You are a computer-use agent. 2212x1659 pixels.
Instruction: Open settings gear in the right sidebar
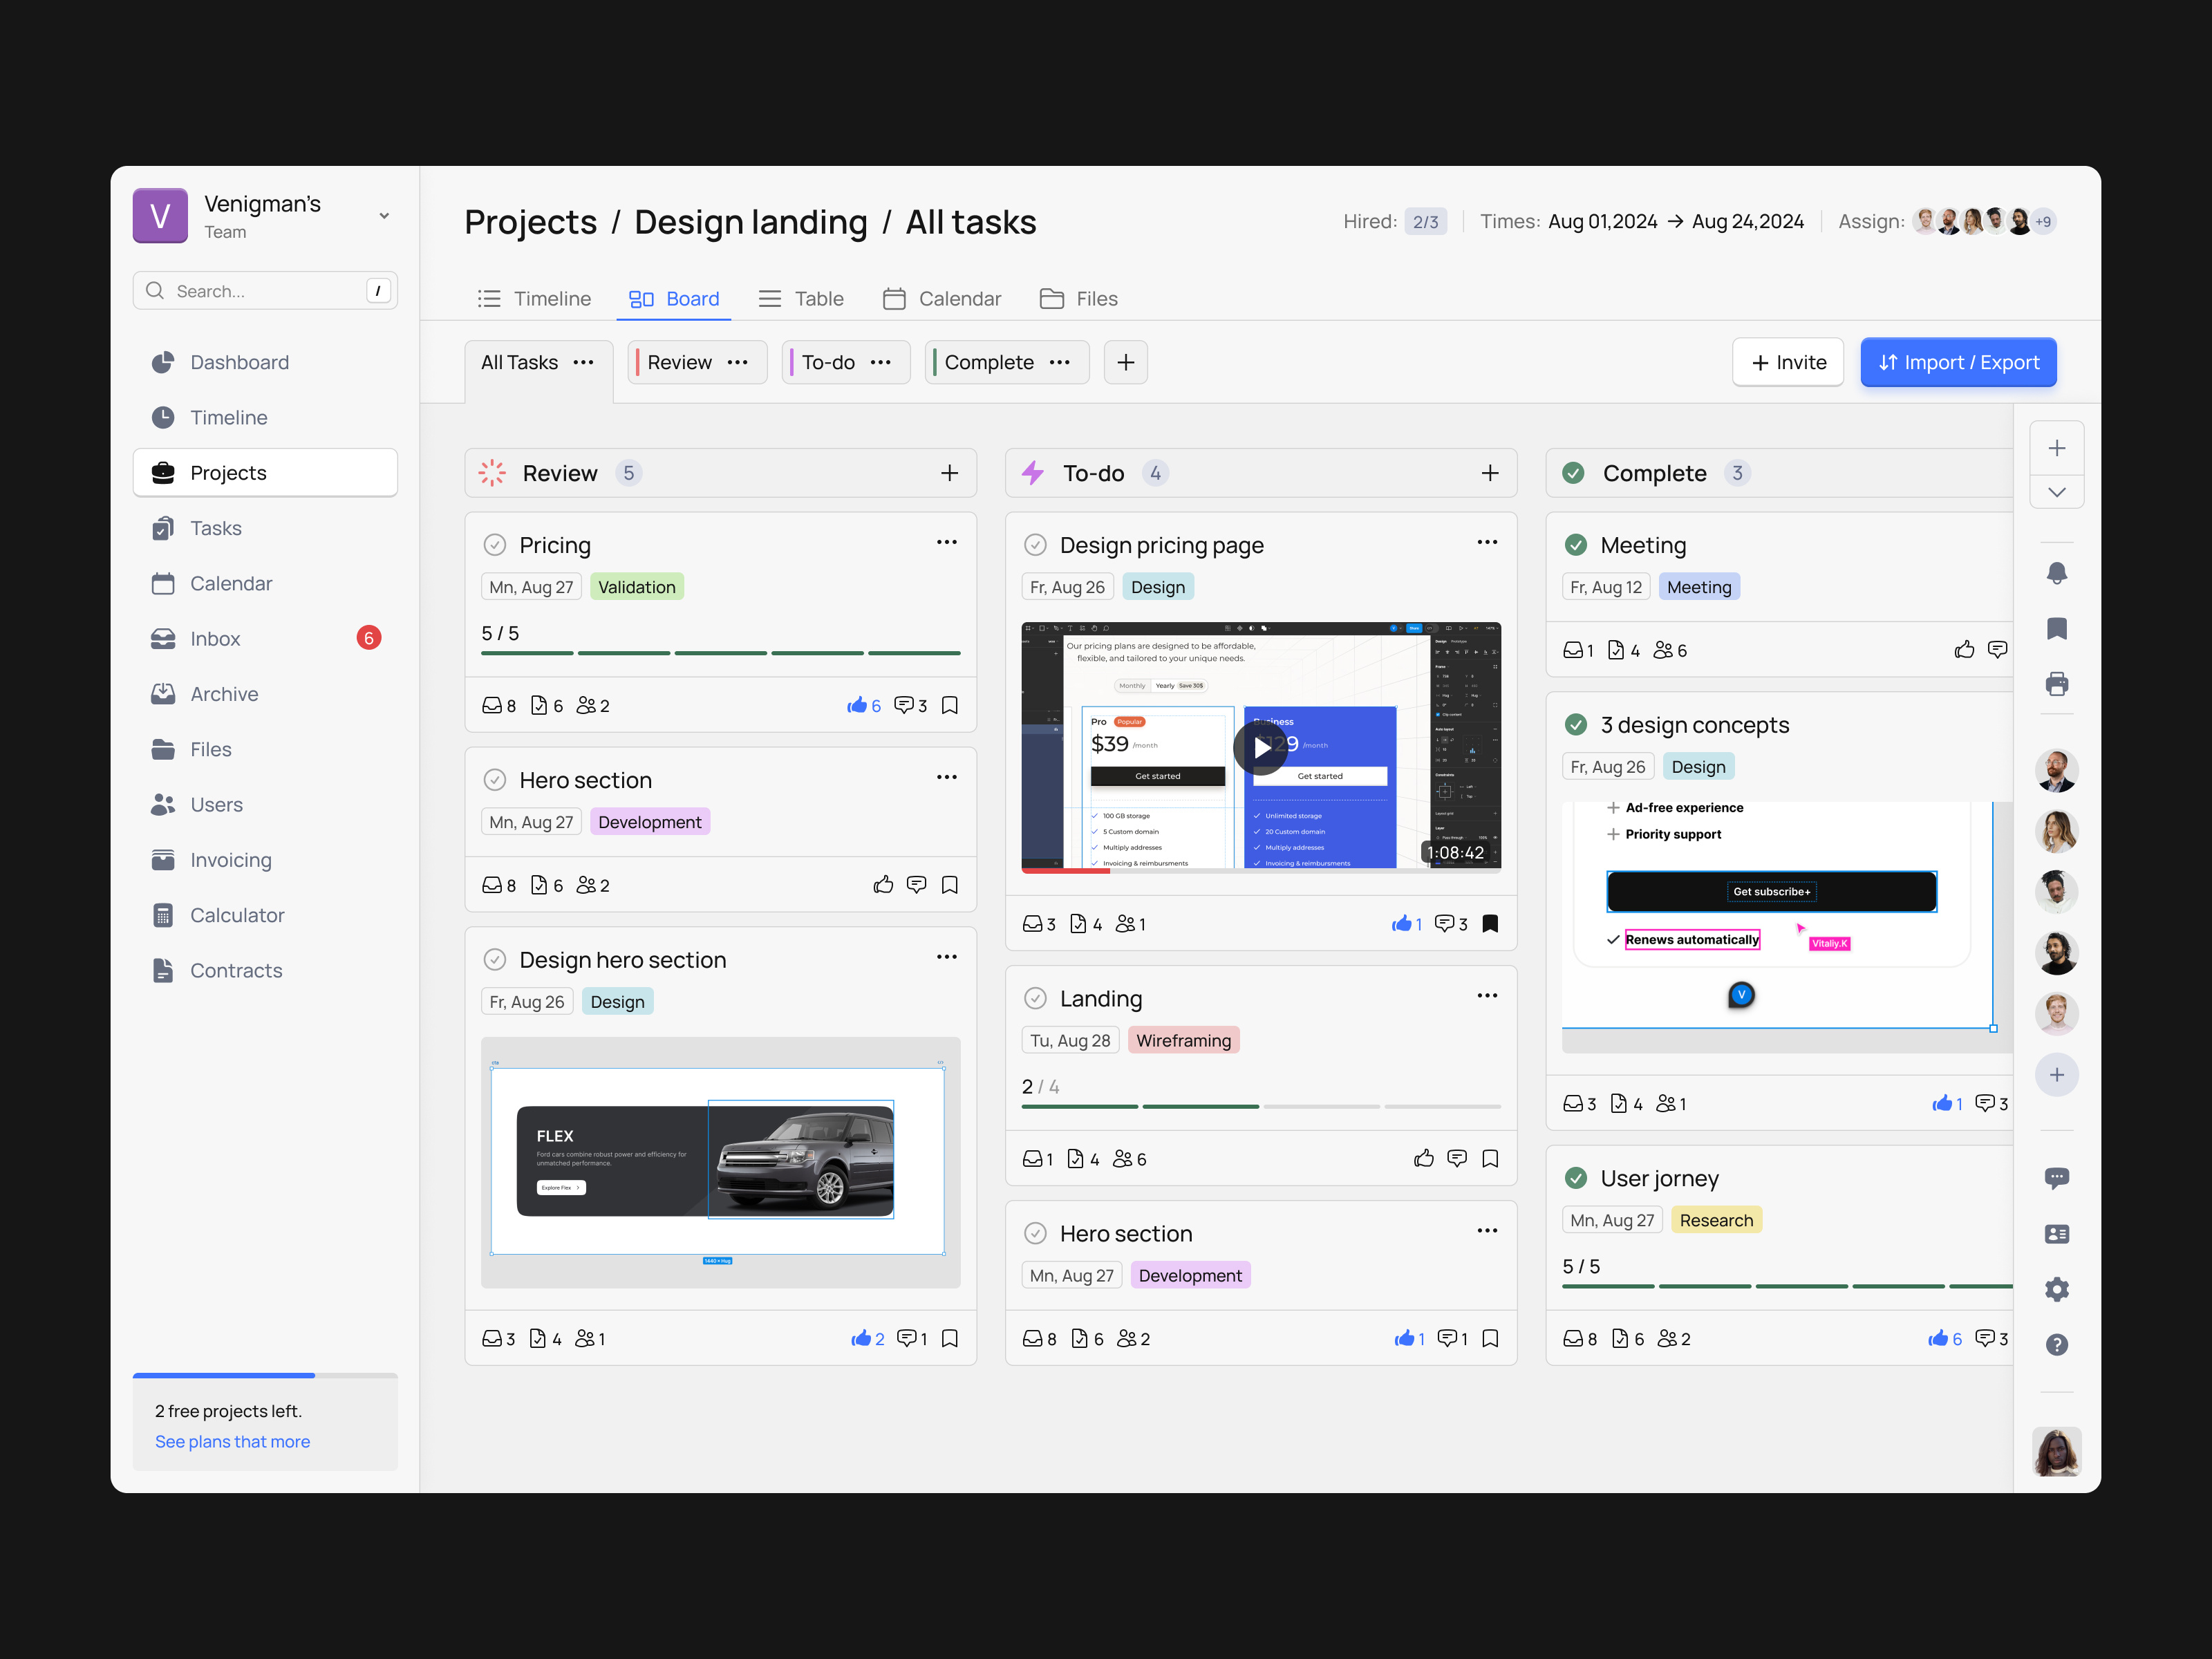click(x=2057, y=1289)
